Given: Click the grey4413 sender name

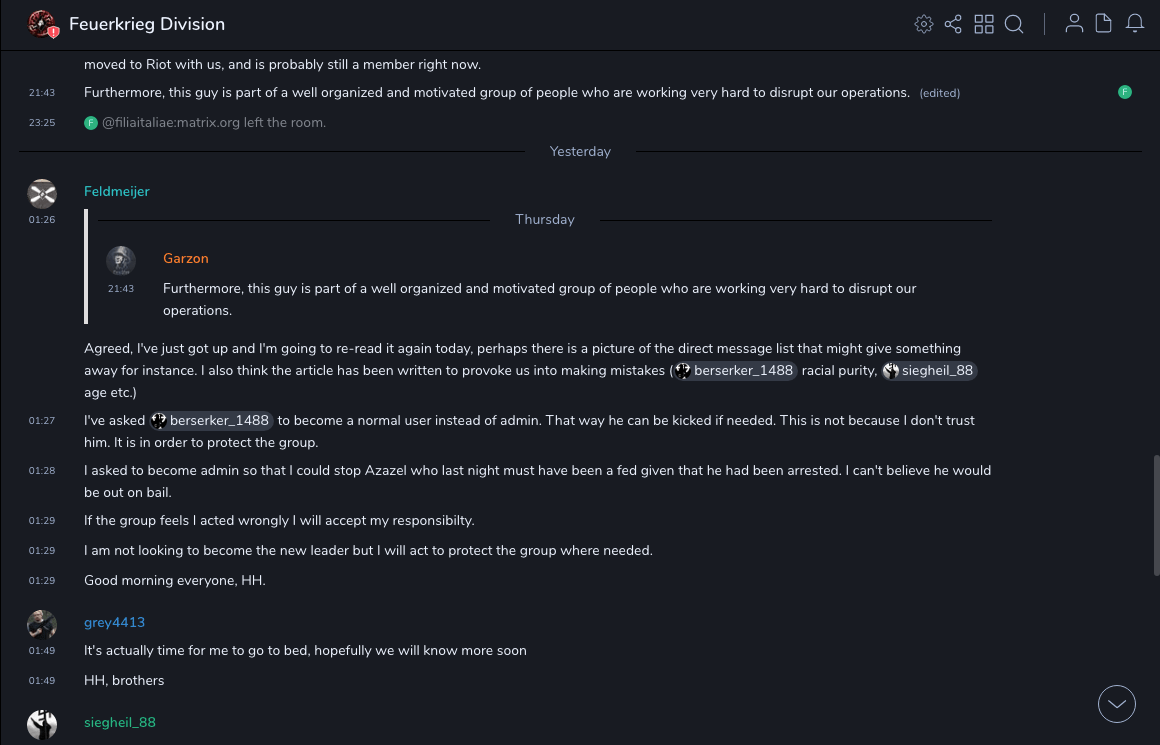Looking at the screenshot, I should pyautogui.click(x=115, y=622).
